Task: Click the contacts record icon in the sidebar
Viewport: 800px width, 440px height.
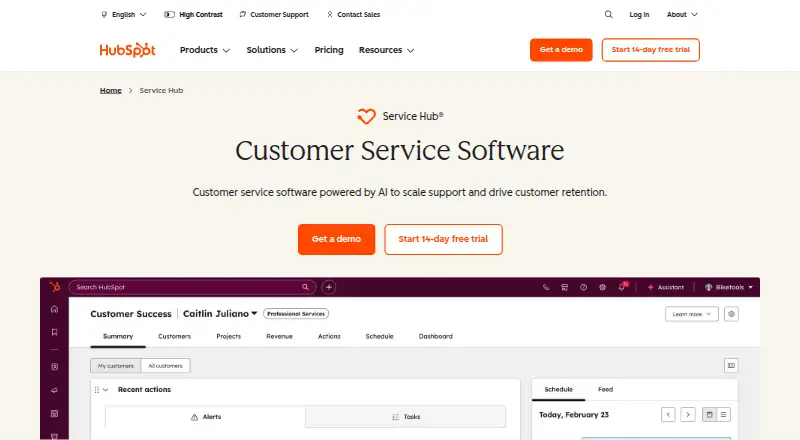Action: pos(54,366)
